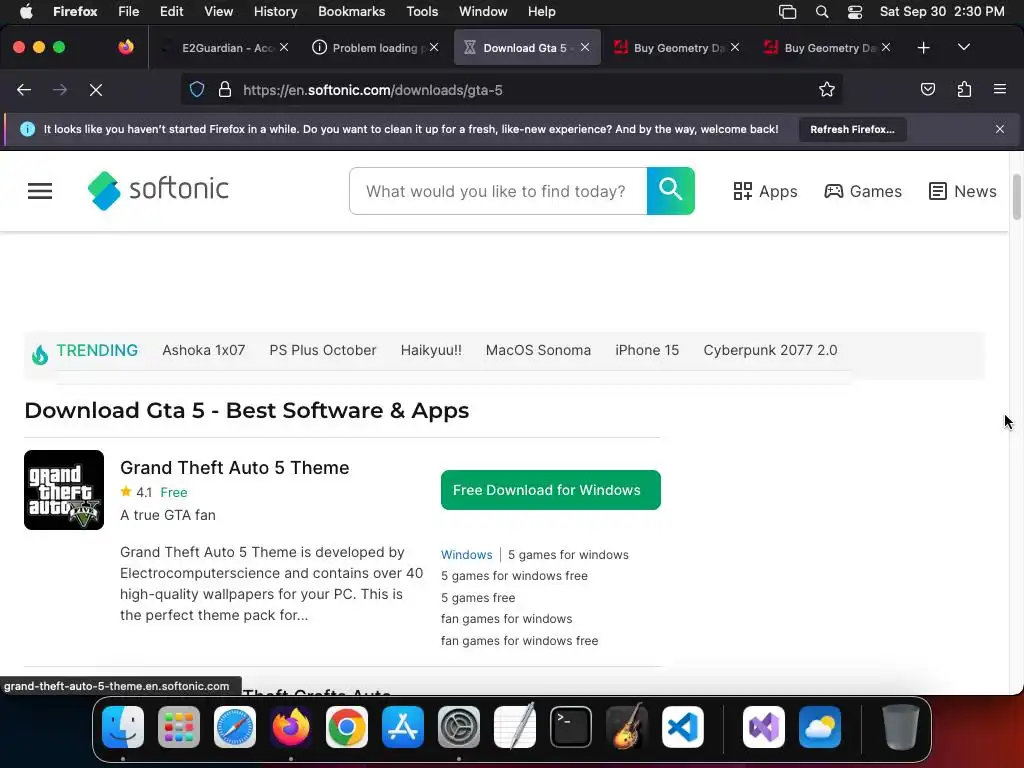Screen dimensions: 1024x768
Task: Click the page vertical scrollbar
Action: coord(1017,197)
